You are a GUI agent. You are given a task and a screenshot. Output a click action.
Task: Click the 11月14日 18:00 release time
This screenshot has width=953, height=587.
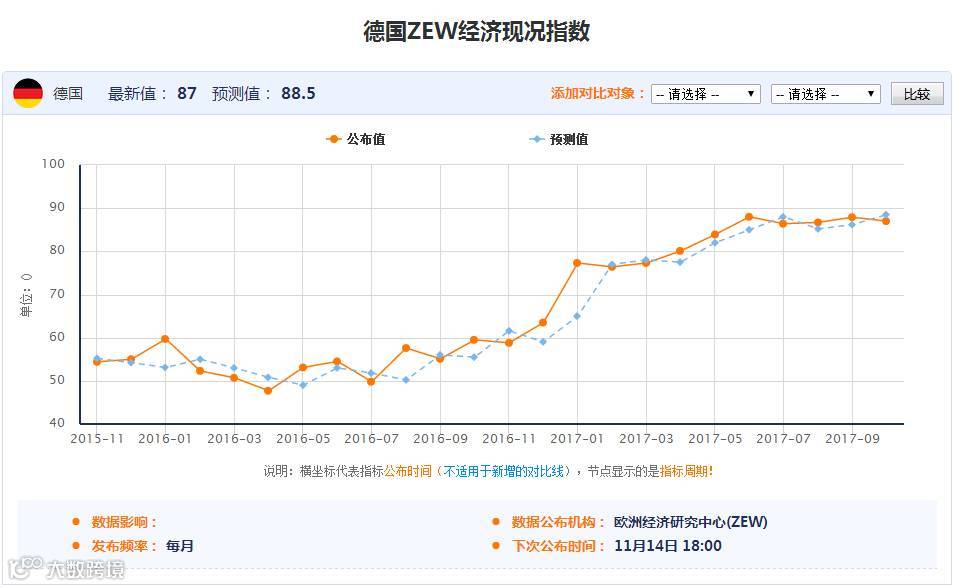coord(668,546)
